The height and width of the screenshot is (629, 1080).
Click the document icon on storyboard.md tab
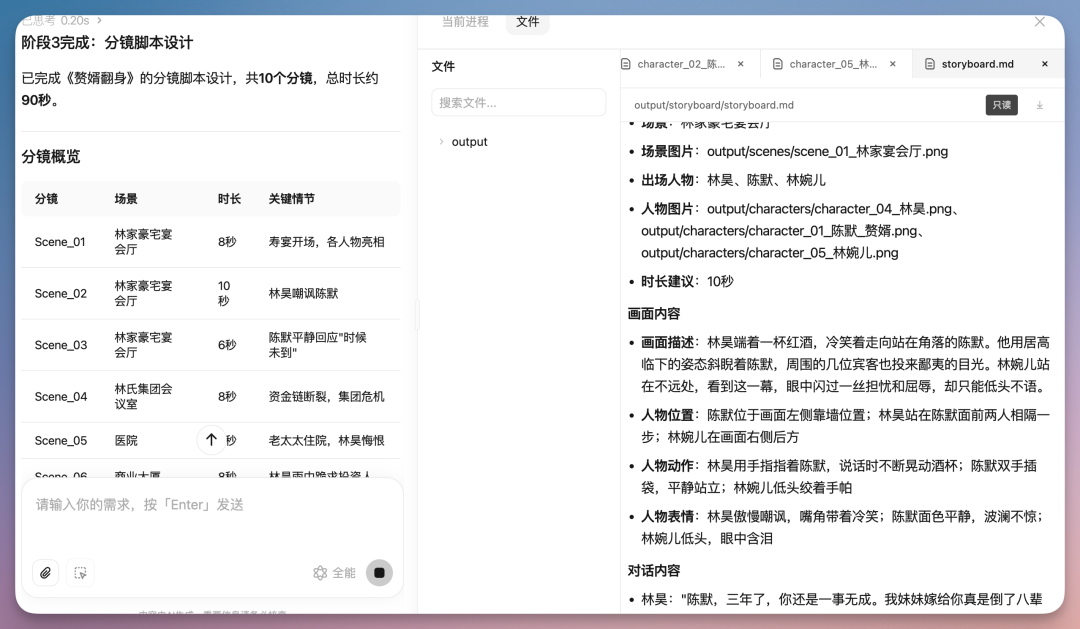(929, 63)
